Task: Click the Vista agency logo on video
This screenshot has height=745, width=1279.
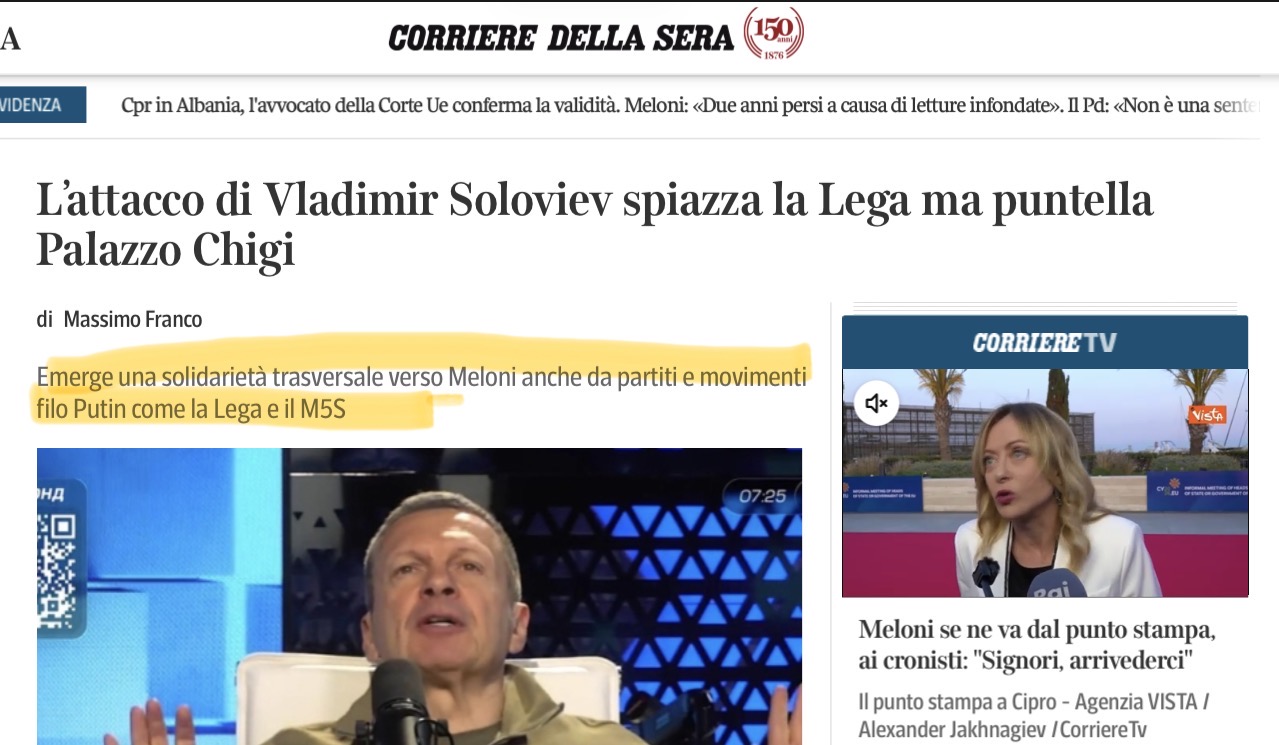Action: pyautogui.click(x=1206, y=414)
